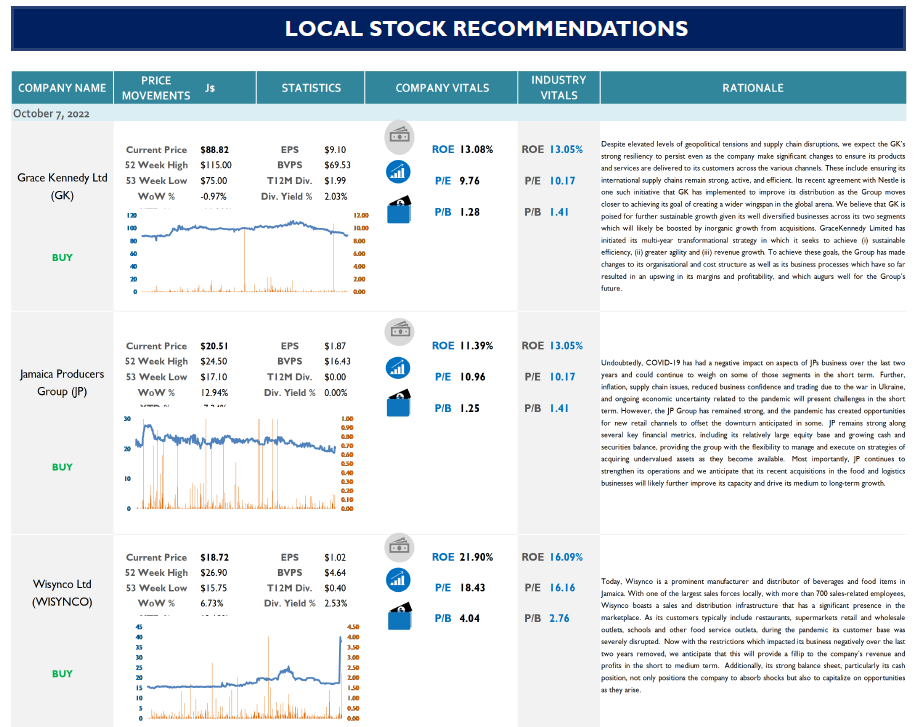Click the bar chart P/E icon for Grace Kennedy

(x=398, y=172)
